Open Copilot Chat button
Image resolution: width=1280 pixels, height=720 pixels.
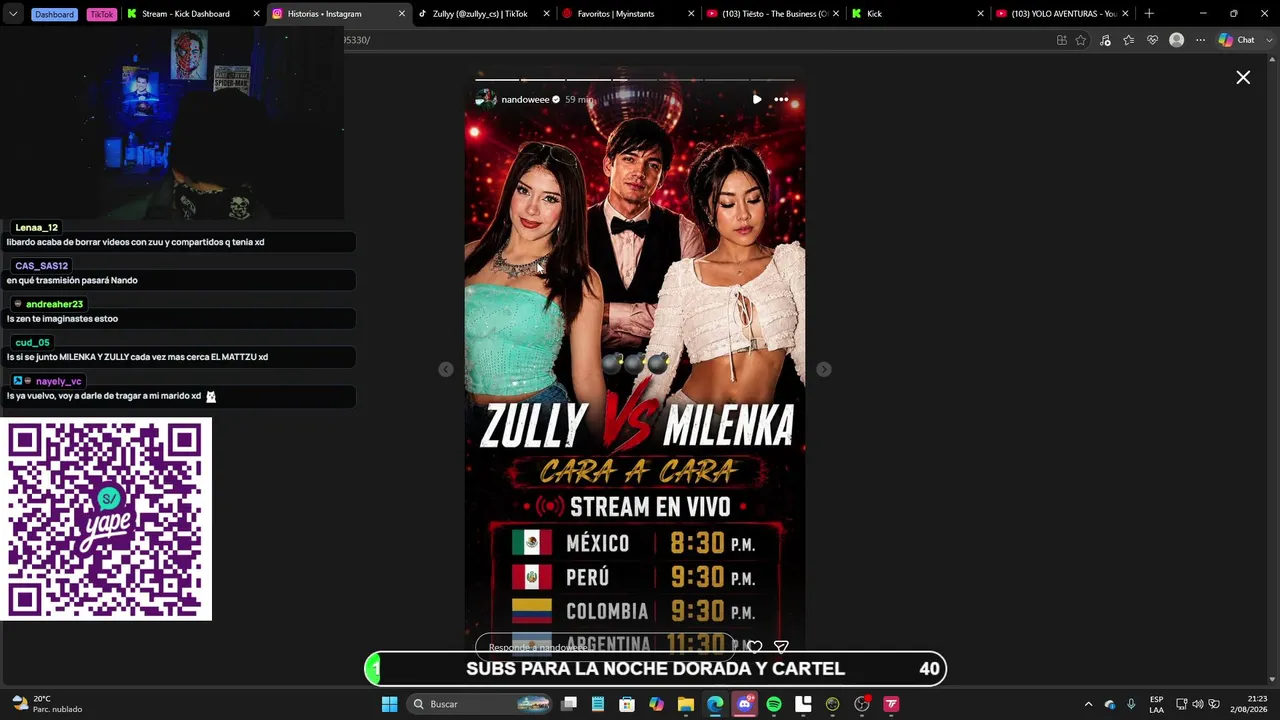coord(1237,40)
